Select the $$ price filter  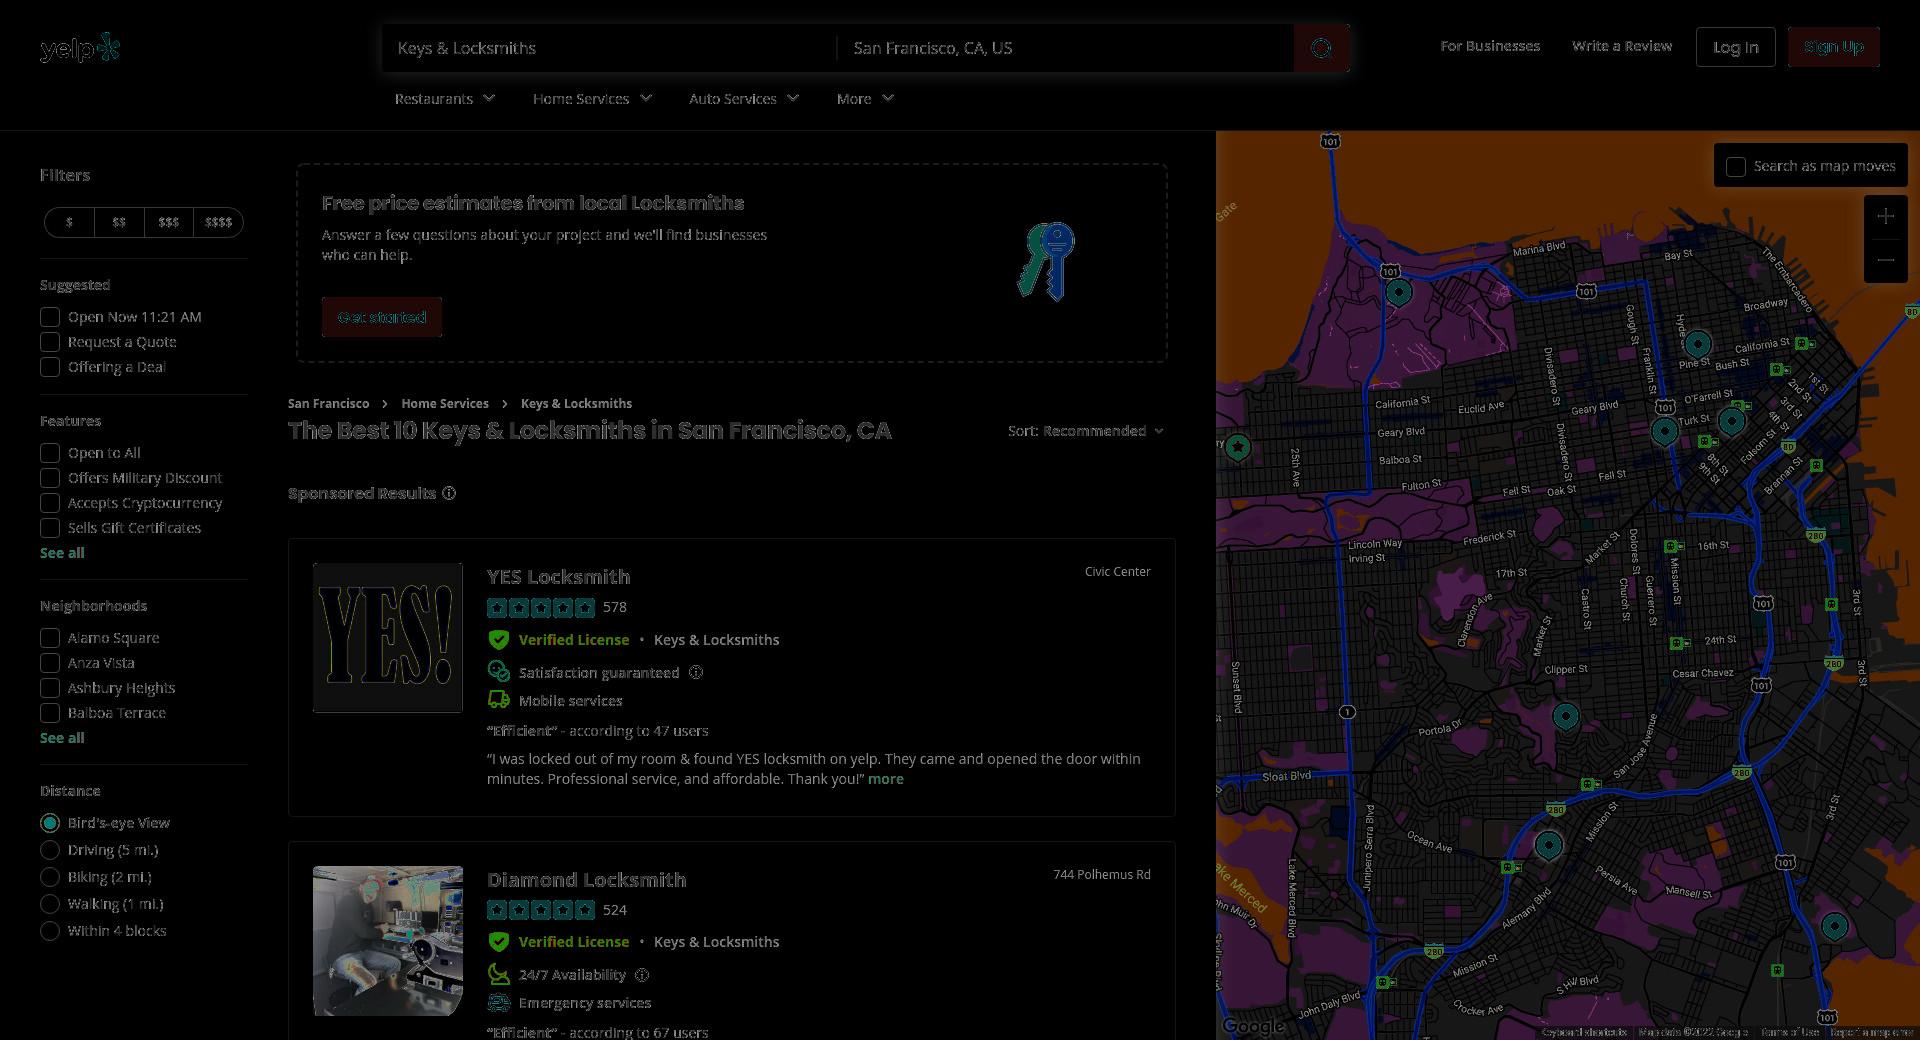(119, 222)
